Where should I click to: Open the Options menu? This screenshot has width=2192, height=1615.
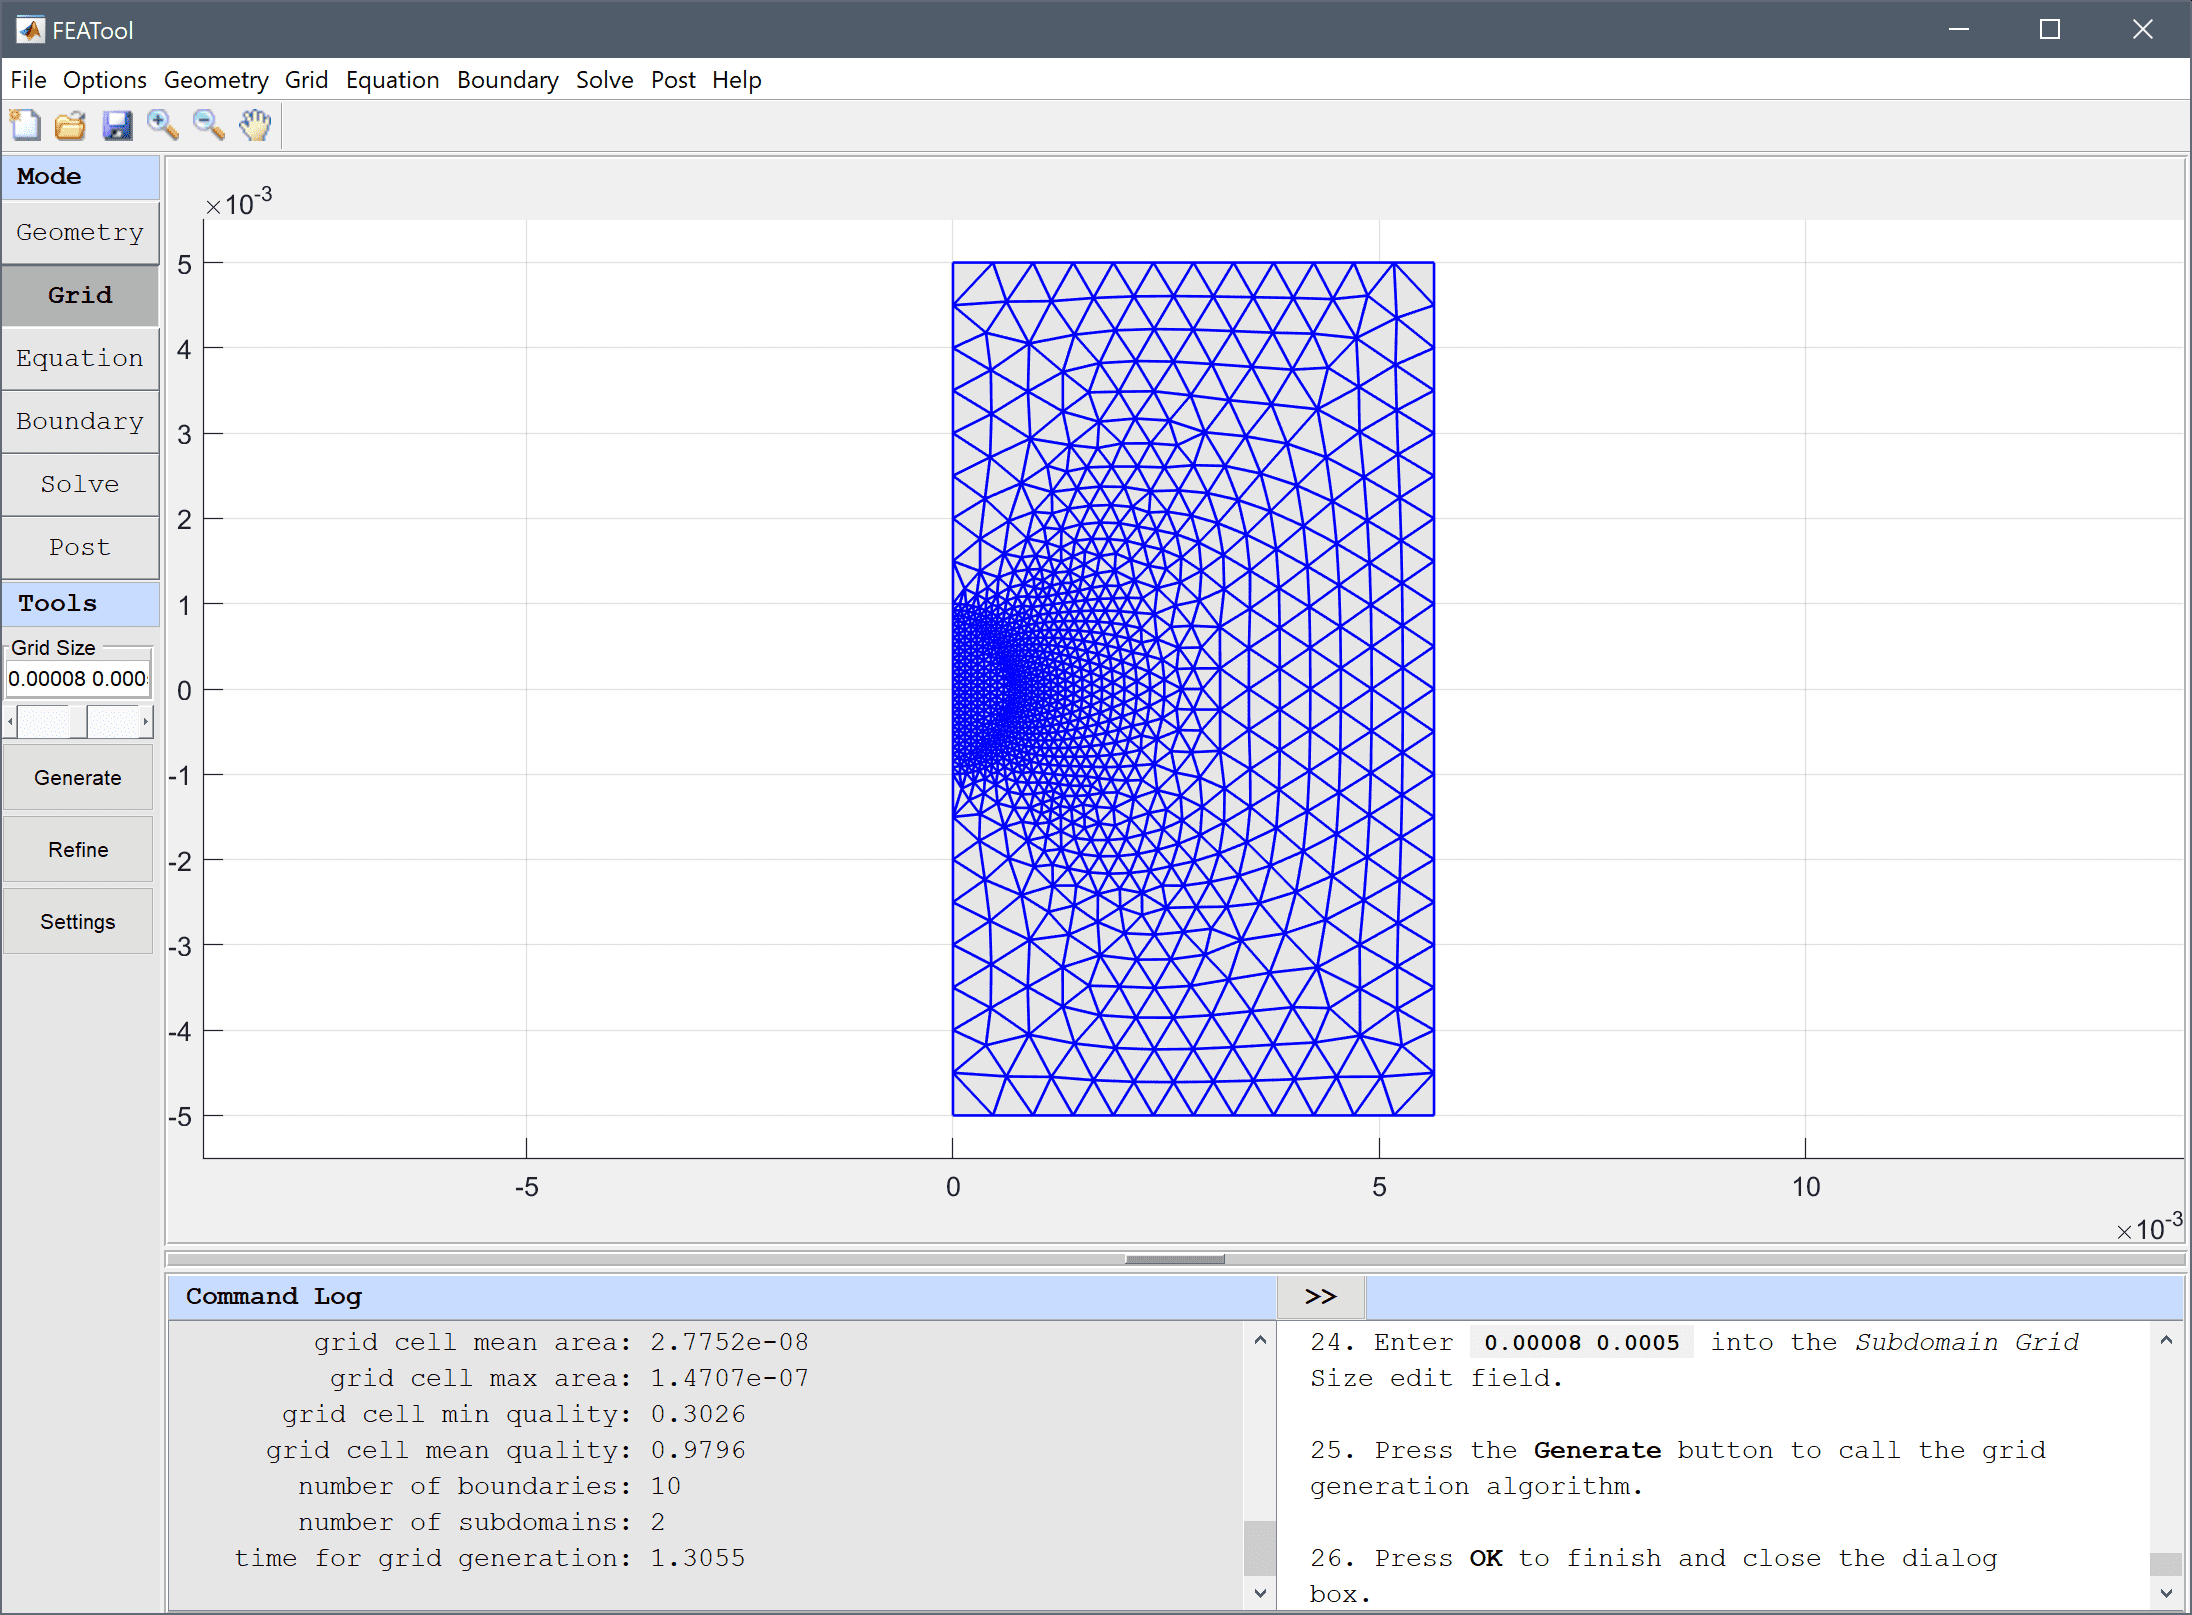(105, 80)
